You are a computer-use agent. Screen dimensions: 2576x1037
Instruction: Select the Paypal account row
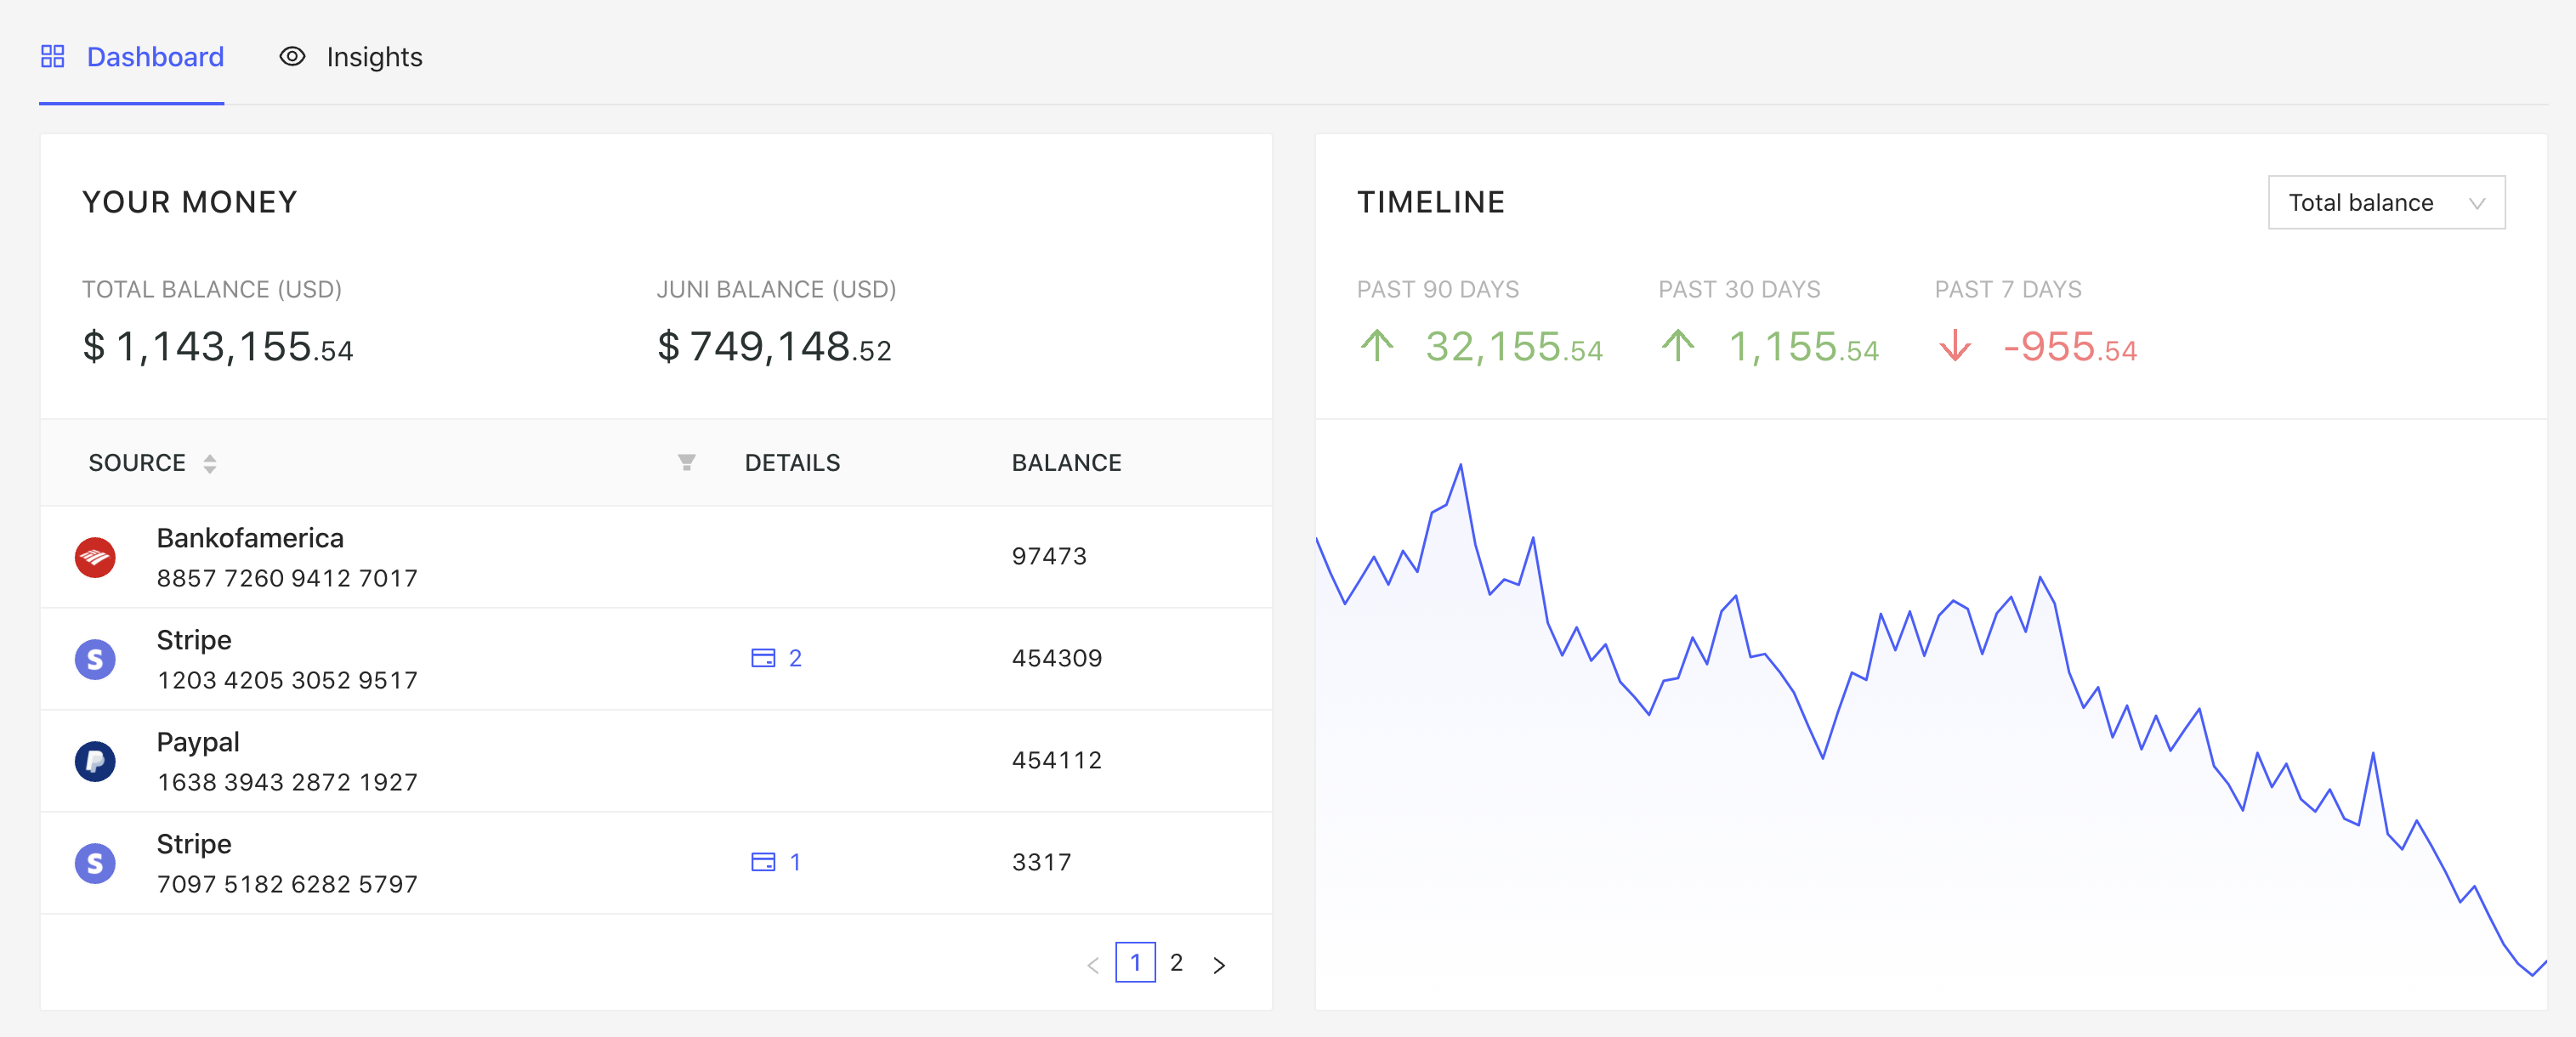656,761
